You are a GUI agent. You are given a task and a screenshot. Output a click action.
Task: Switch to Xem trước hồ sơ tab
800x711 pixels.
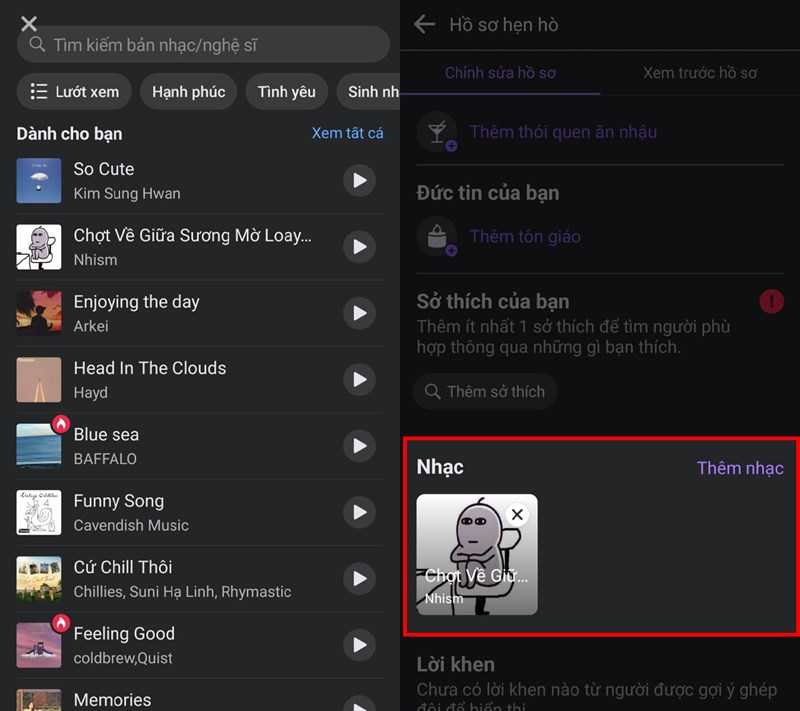tap(700, 73)
